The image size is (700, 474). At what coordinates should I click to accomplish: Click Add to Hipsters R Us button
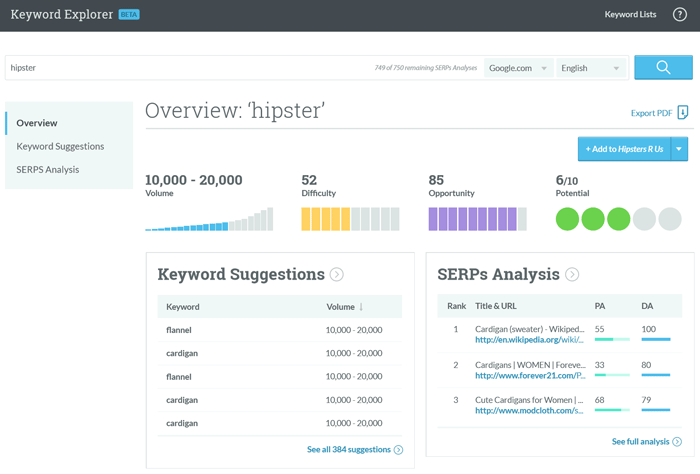(x=623, y=149)
